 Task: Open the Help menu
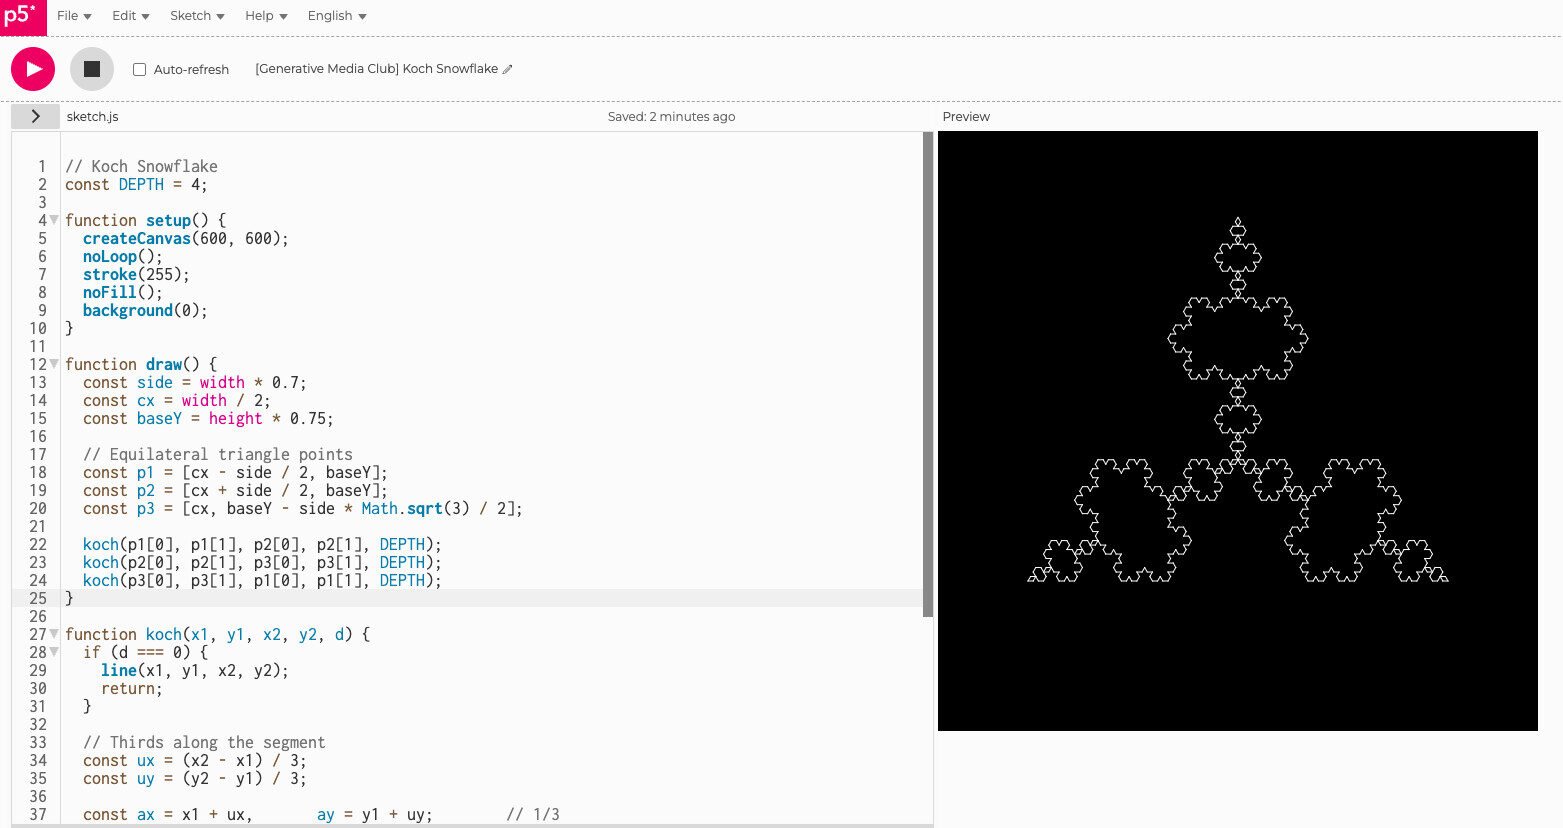pos(266,16)
